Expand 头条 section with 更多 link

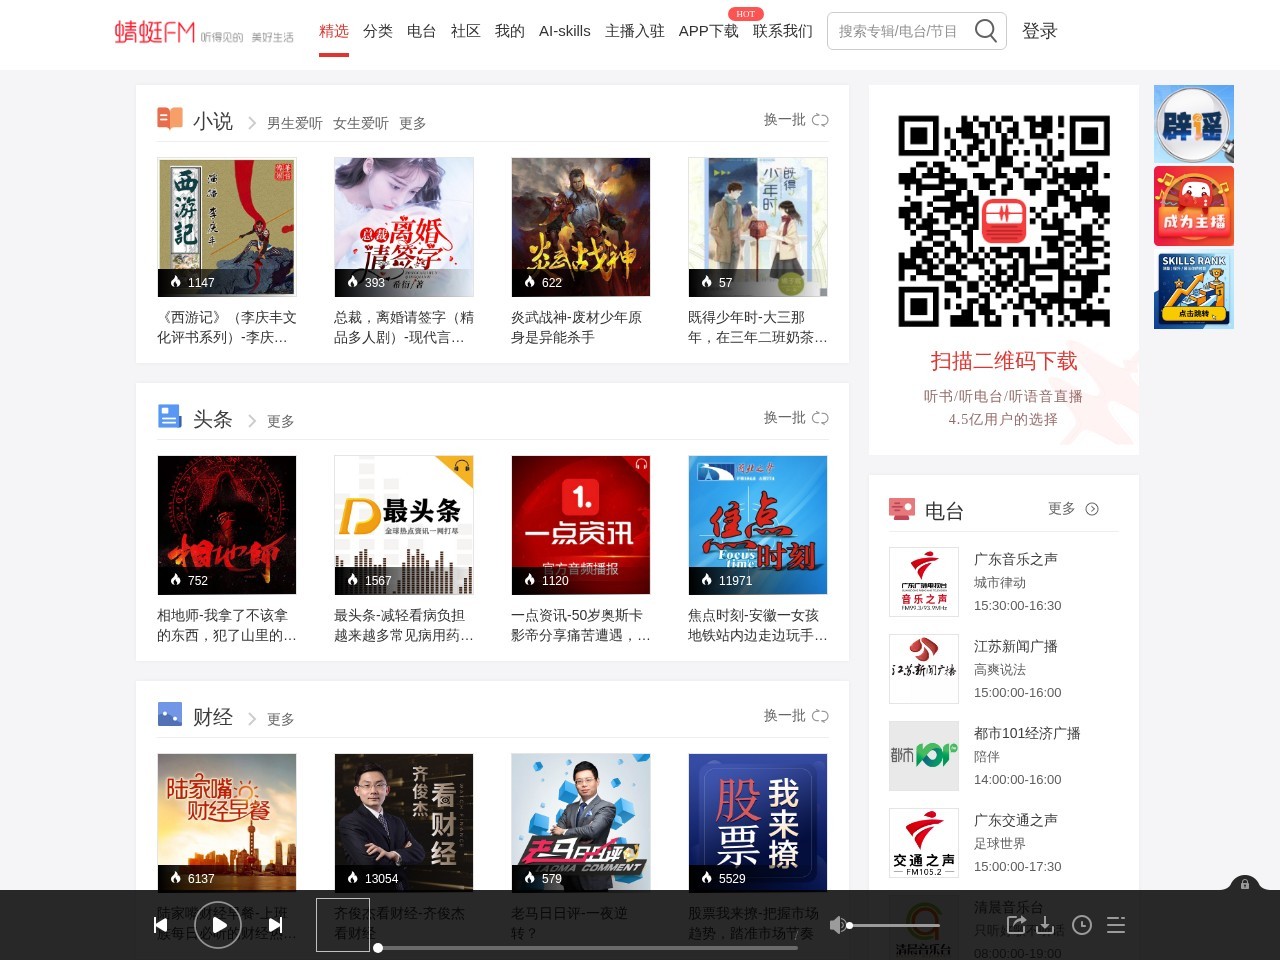click(x=280, y=421)
